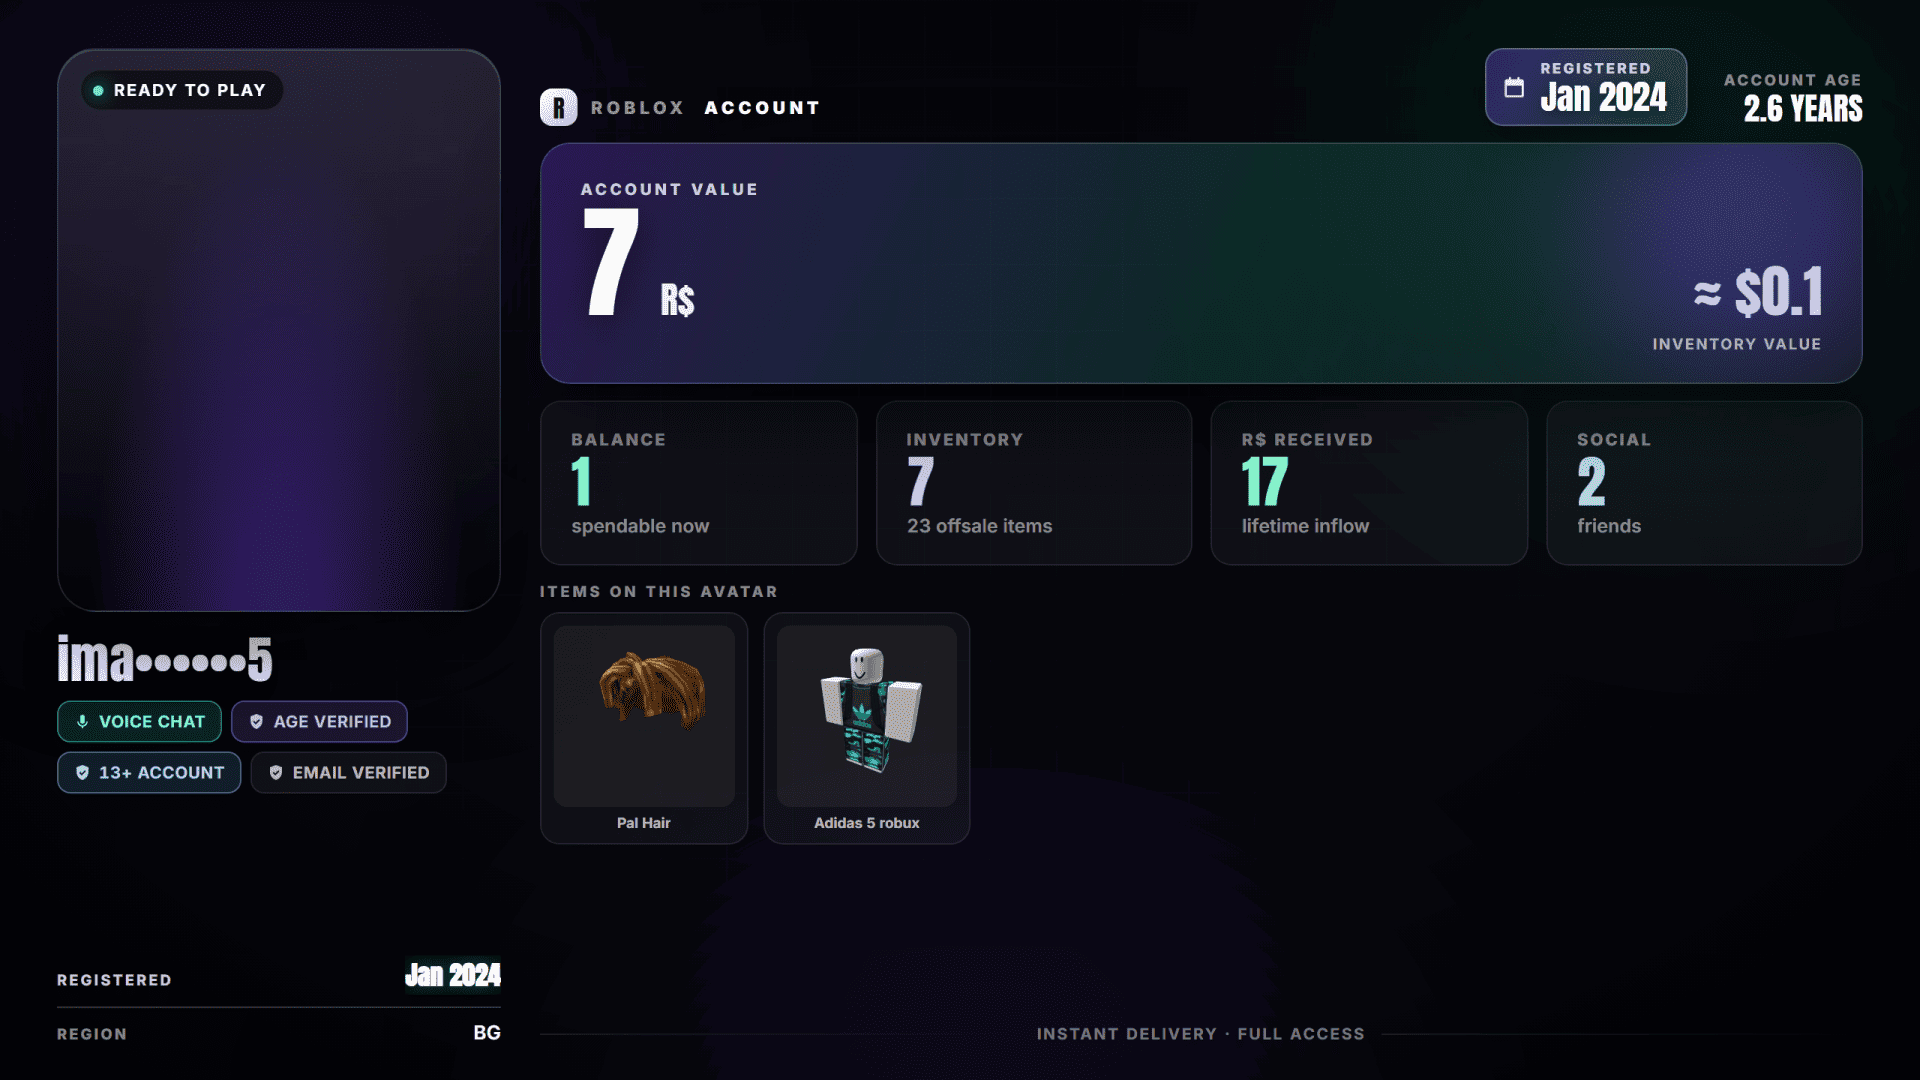The width and height of the screenshot is (1920, 1080).
Task: Click the Account Value banner
Action: [1201, 263]
